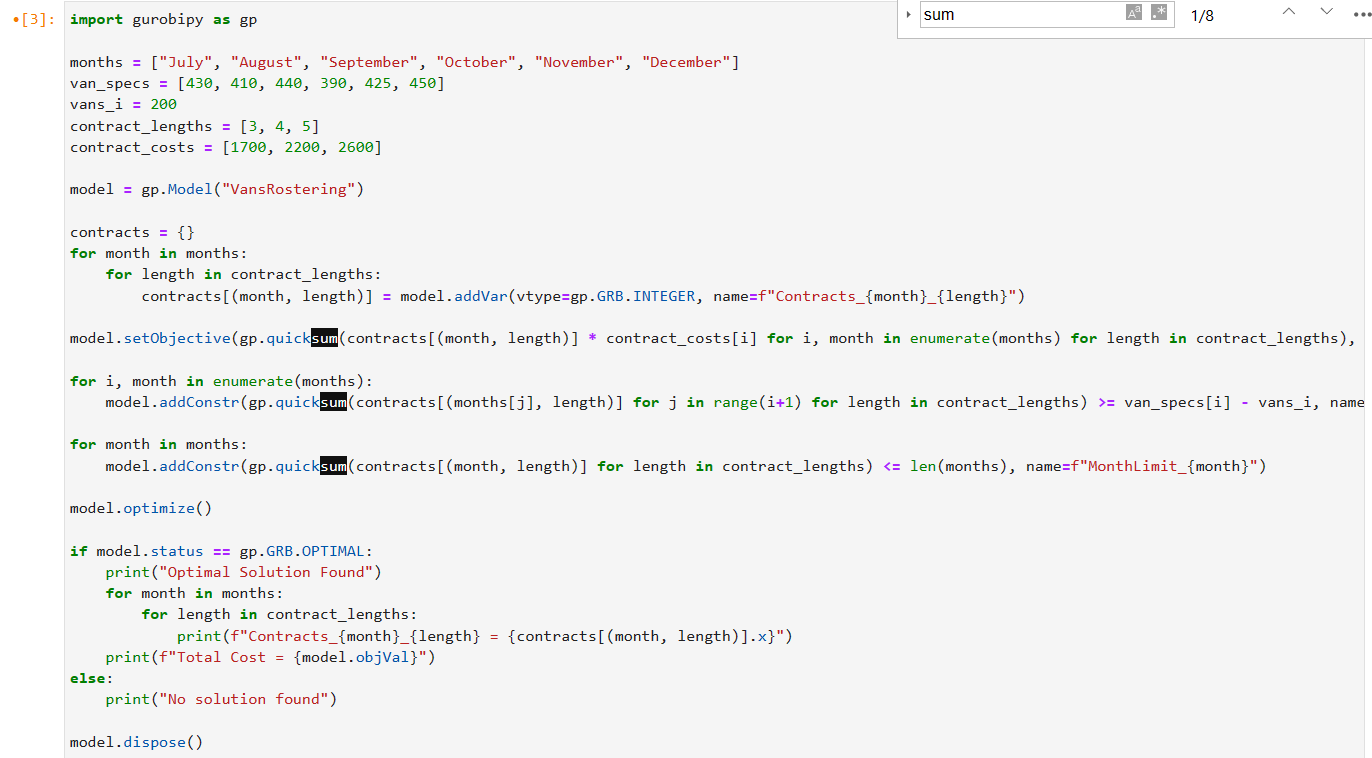The height and width of the screenshot is (758, 1372).
Task: Place cursor on the model.optimize() call
Action: tap(140, 507)
